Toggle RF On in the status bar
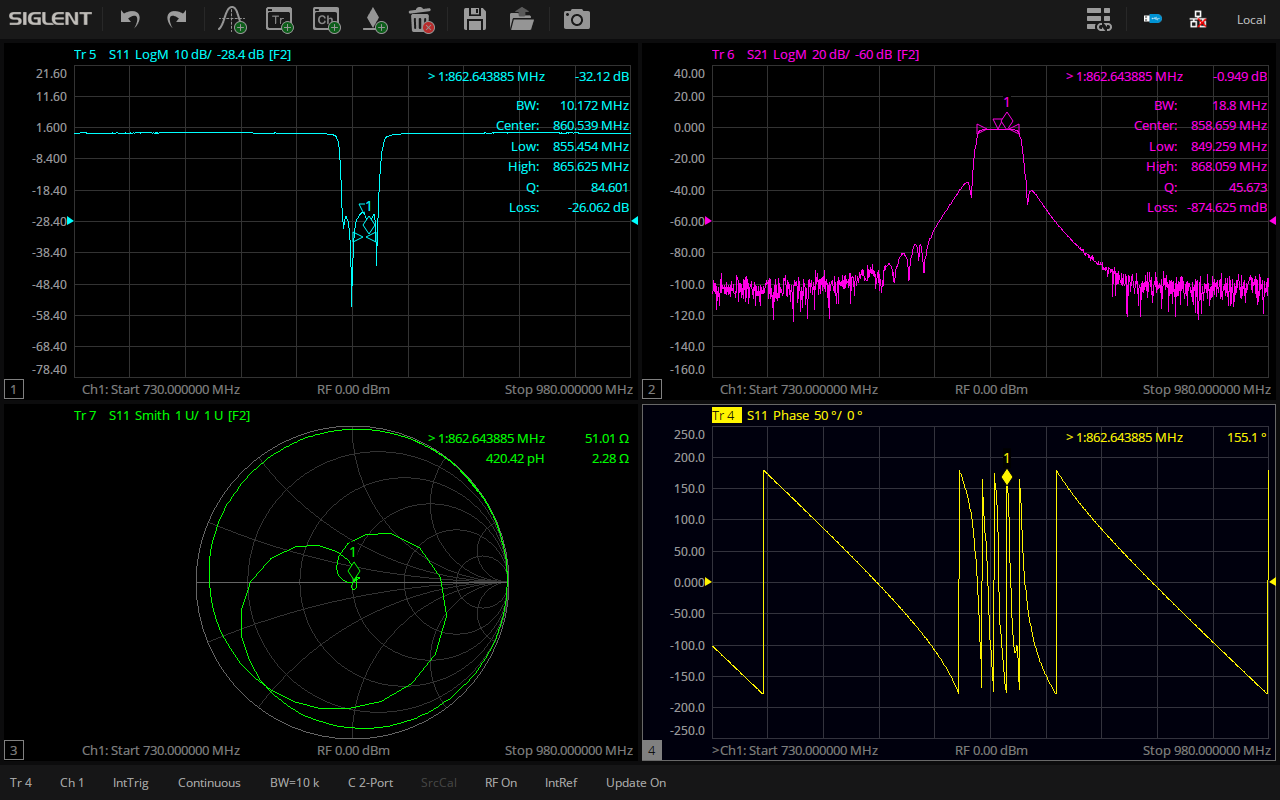The image size is (1280, 800). point(501,783)
